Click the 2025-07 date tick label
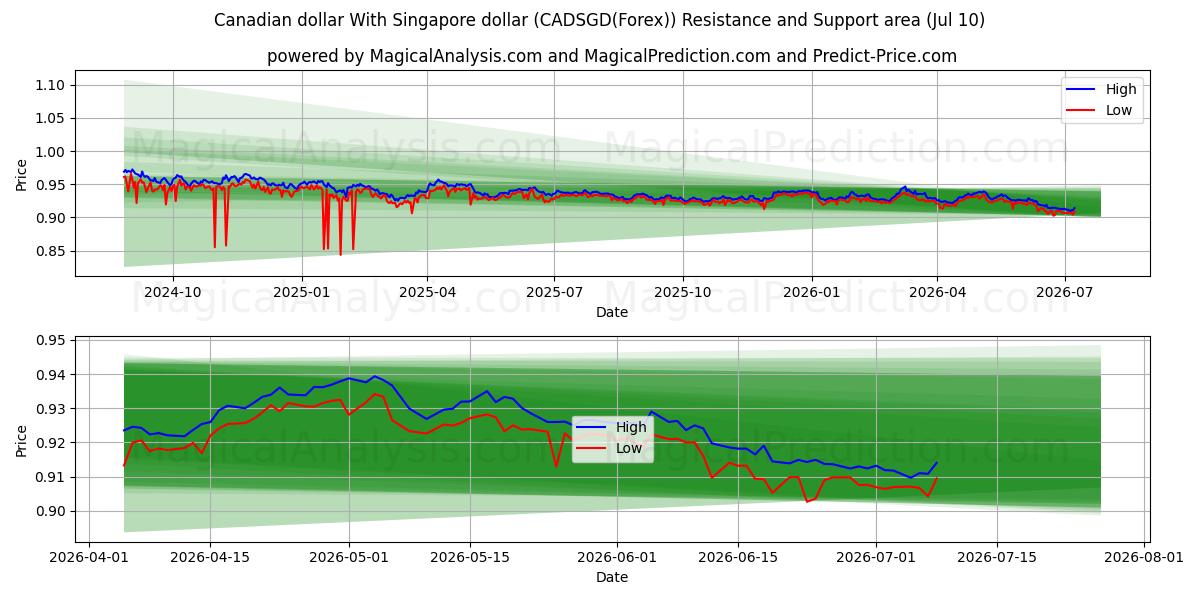Image resolution: width=1200 pixels, height=600 pixels. coord(554,292)
